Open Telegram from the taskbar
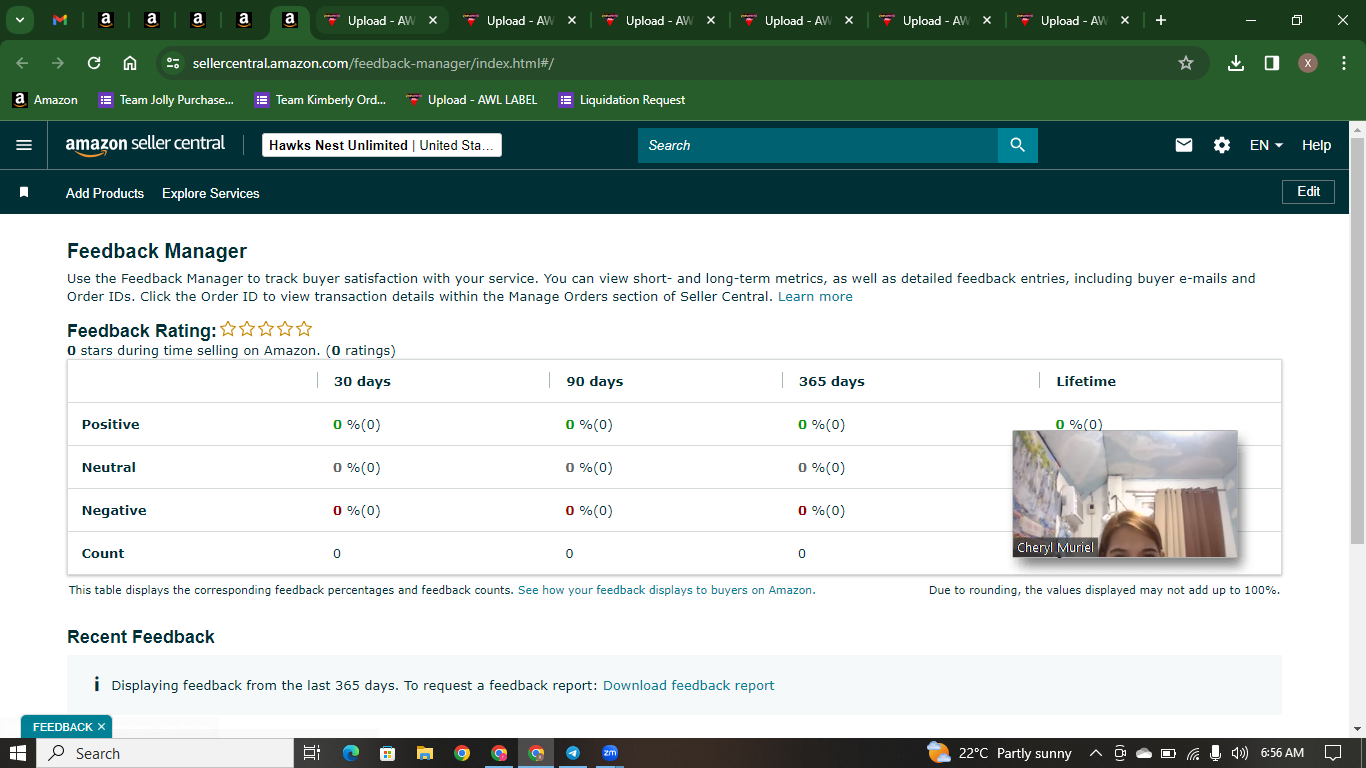This screenshot has height=768, width=1366. [x=573, y=753]
